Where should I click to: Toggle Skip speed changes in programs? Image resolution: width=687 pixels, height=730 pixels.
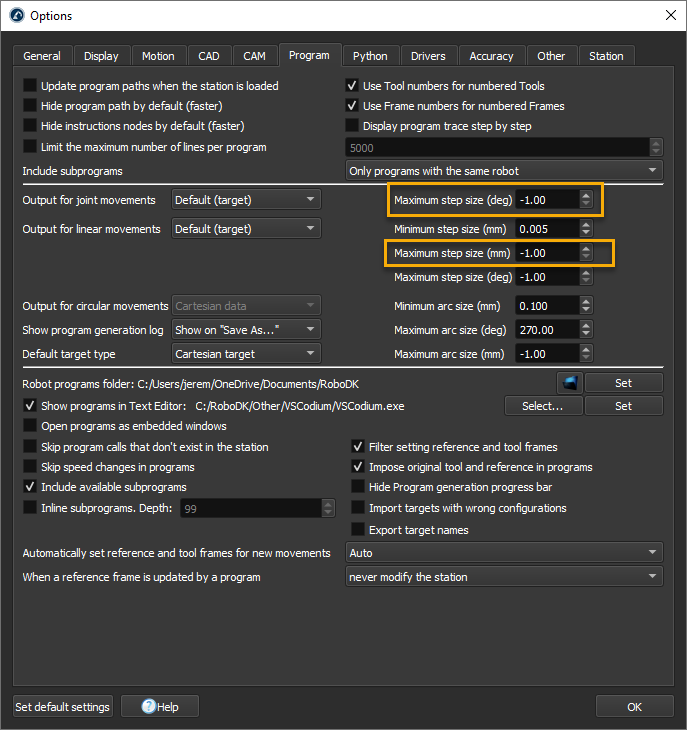point(31,467)
